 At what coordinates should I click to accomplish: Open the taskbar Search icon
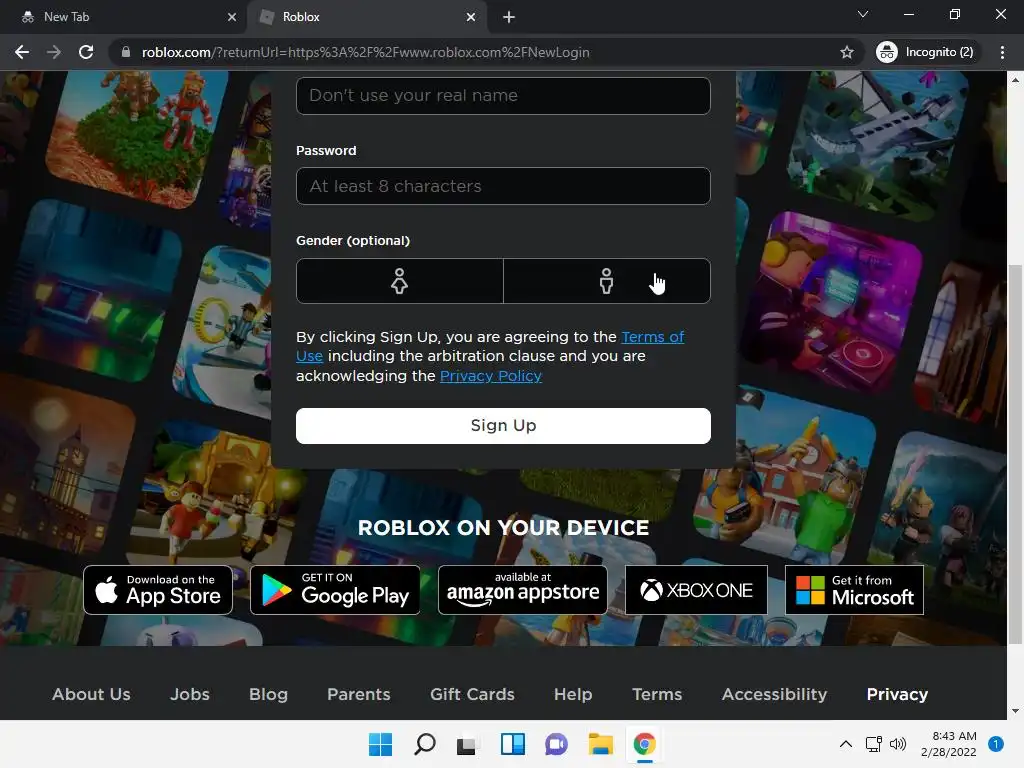pyautogui.click(x=424, y=744)
